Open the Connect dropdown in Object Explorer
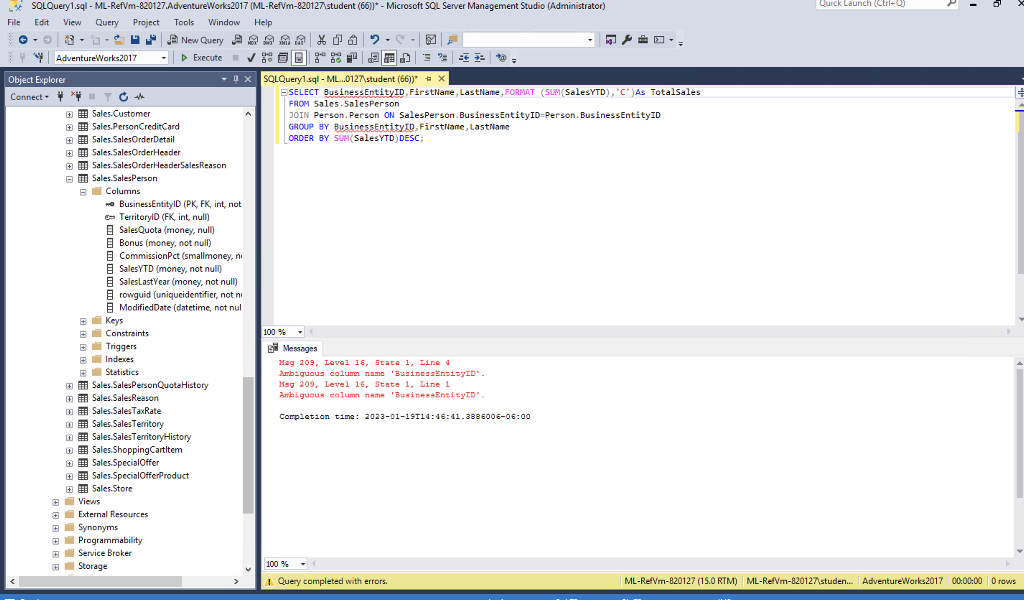 [29, 97]
